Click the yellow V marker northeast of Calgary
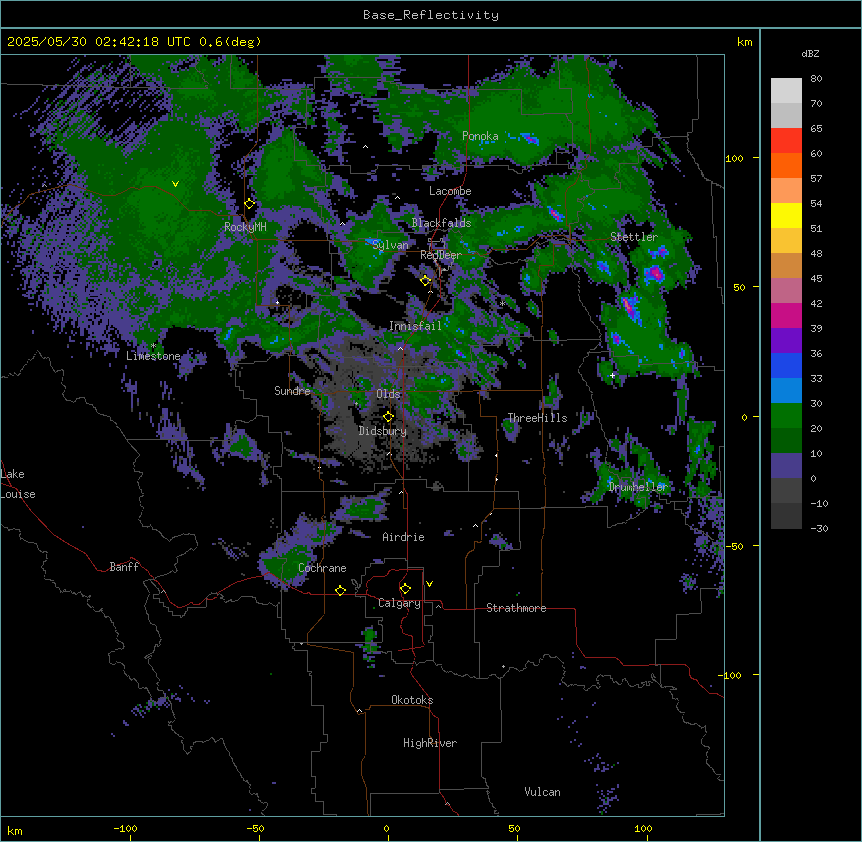Screen dimensions: 862x842 point(429,584)
